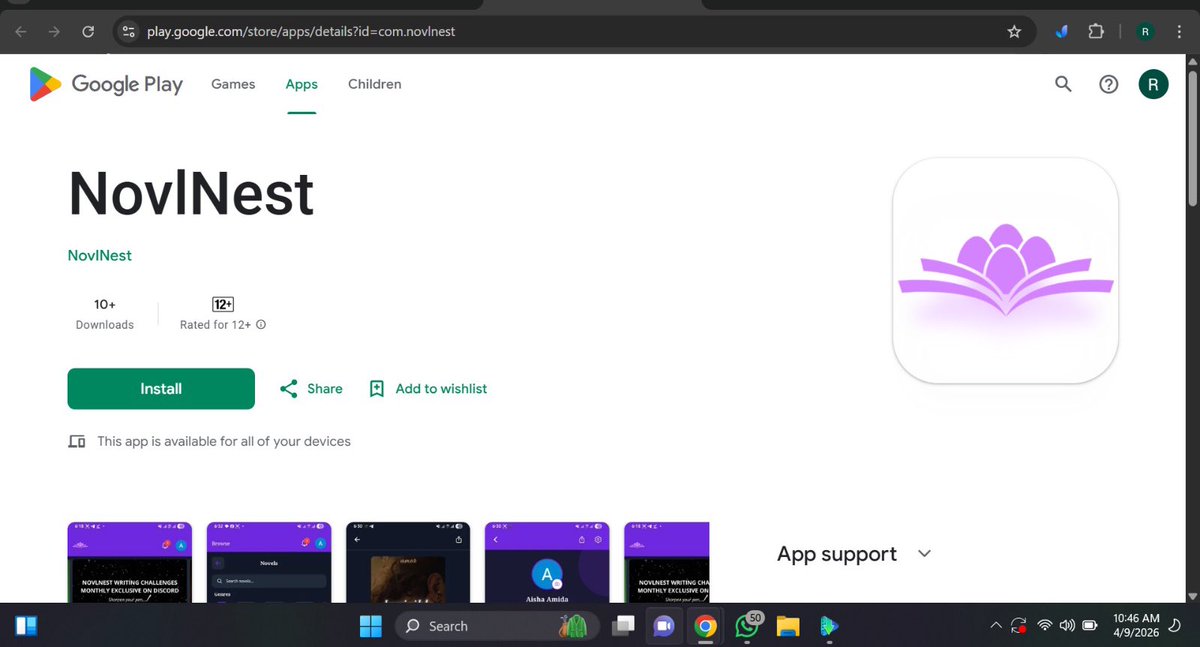
Task: Open the fifth partially visible screenshot
Action: [667, 562]
